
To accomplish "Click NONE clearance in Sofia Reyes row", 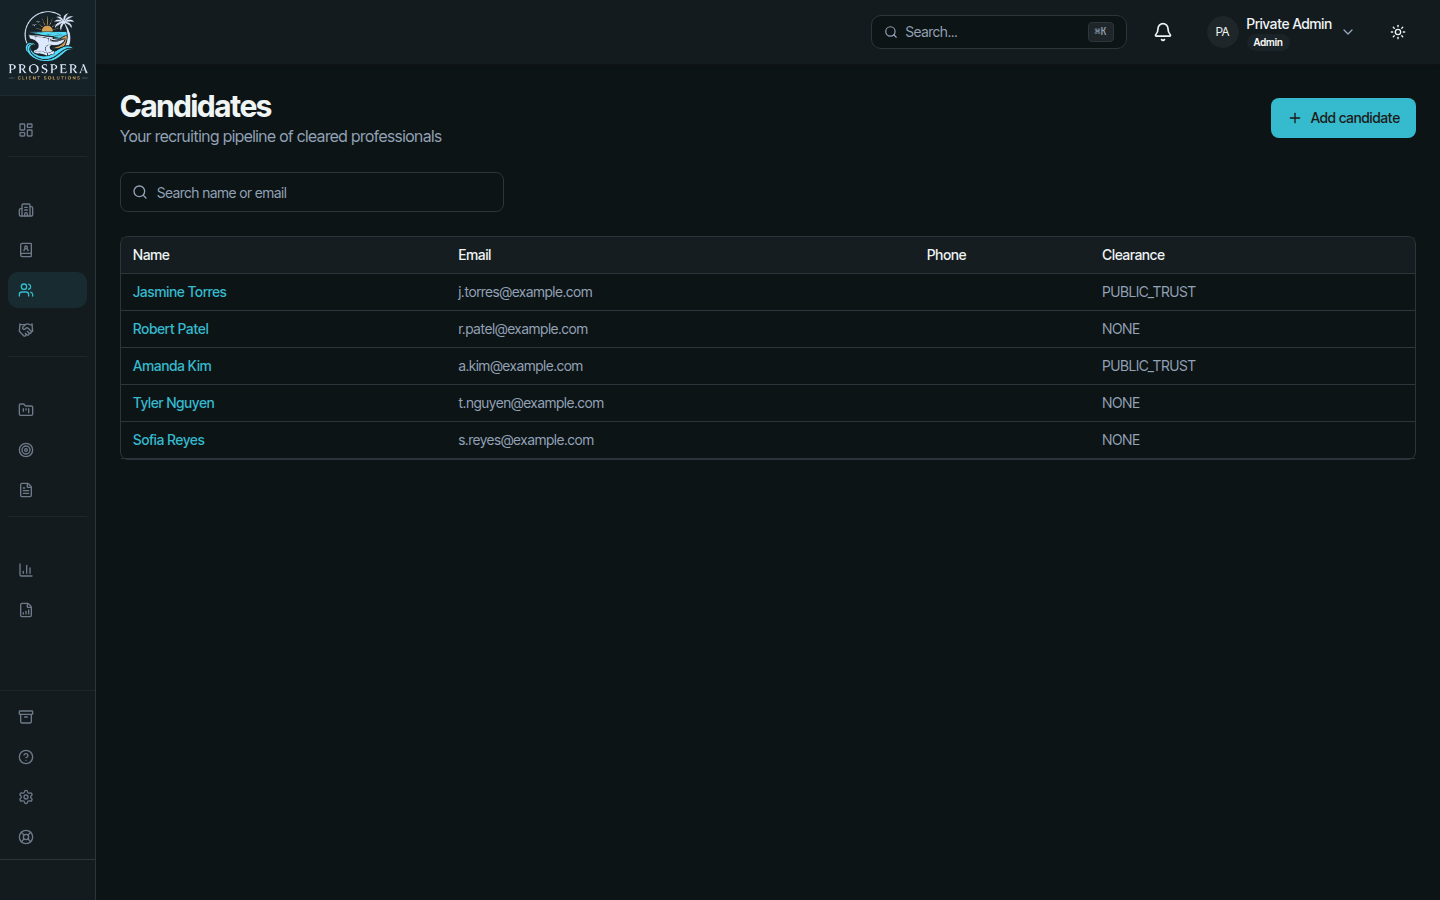I will [1121, 440].
